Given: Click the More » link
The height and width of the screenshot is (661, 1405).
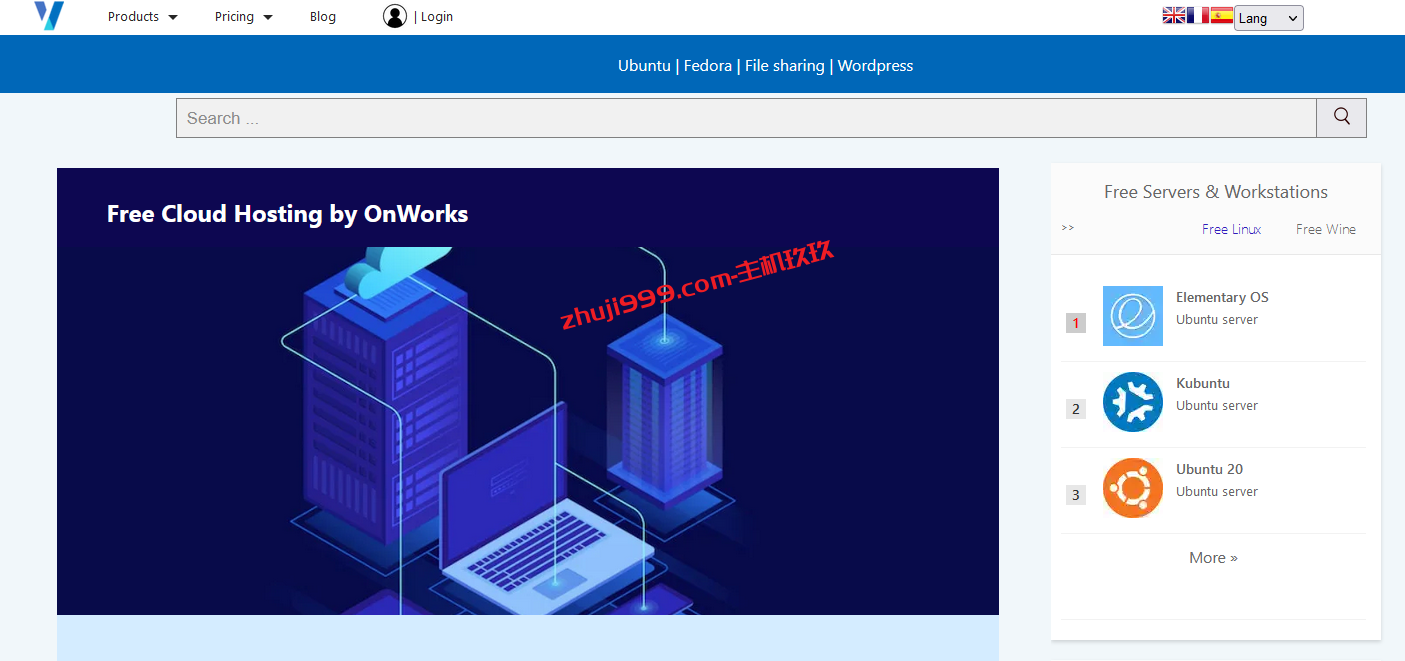Looking at the screenshot, I should 1213,558.
